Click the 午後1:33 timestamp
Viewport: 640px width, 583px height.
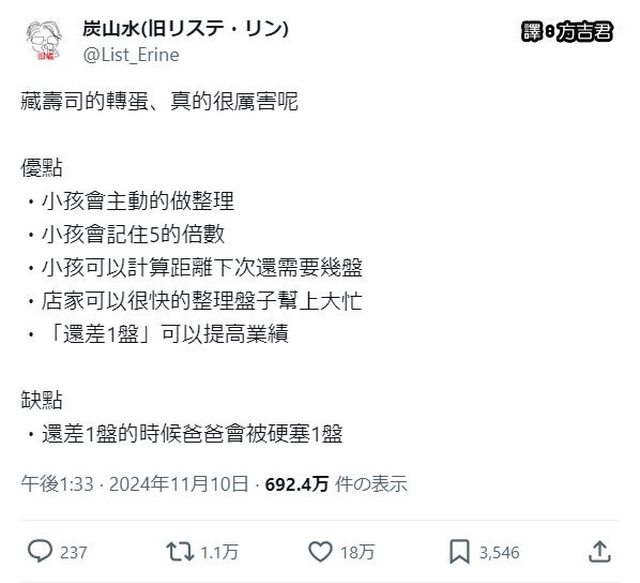click(57, 484)
